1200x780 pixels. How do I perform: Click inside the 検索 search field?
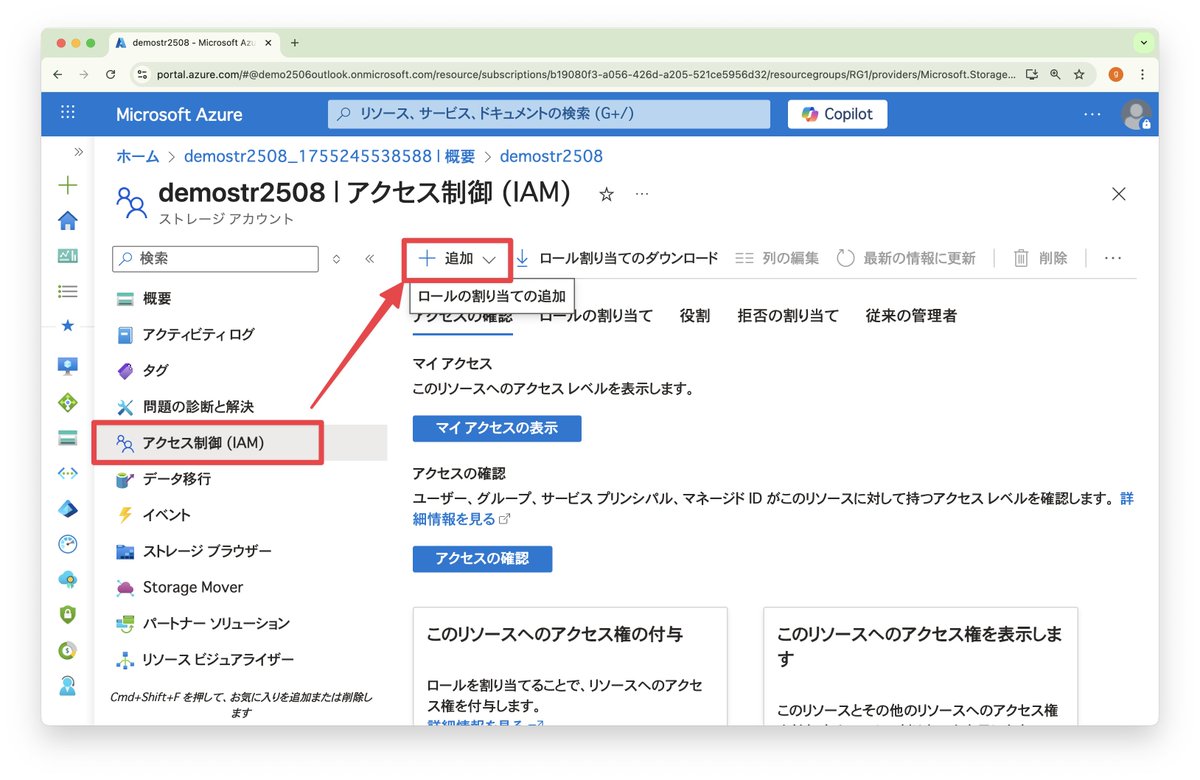point(215,259)
